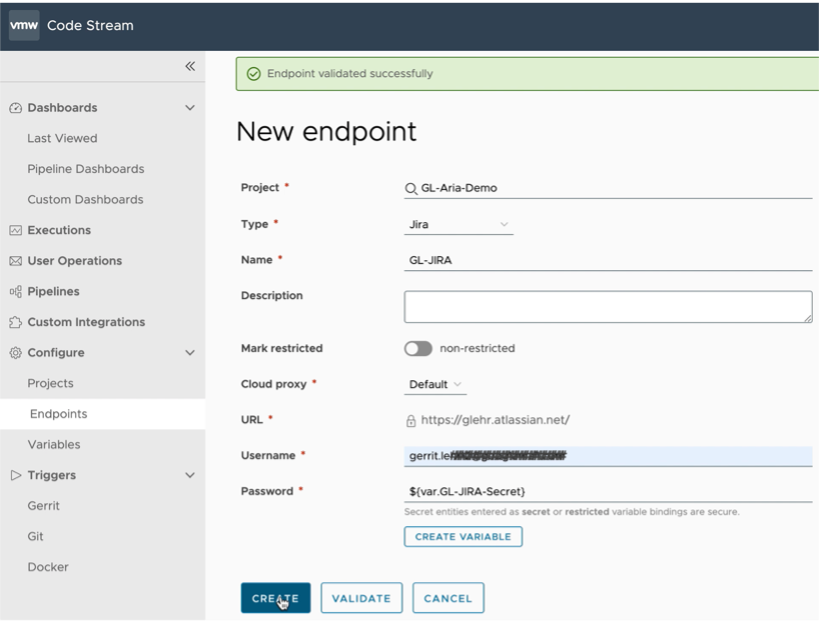Click the lock icon beside URL
The height and width of the screenshot is (623, 821).
click(411, 420)
